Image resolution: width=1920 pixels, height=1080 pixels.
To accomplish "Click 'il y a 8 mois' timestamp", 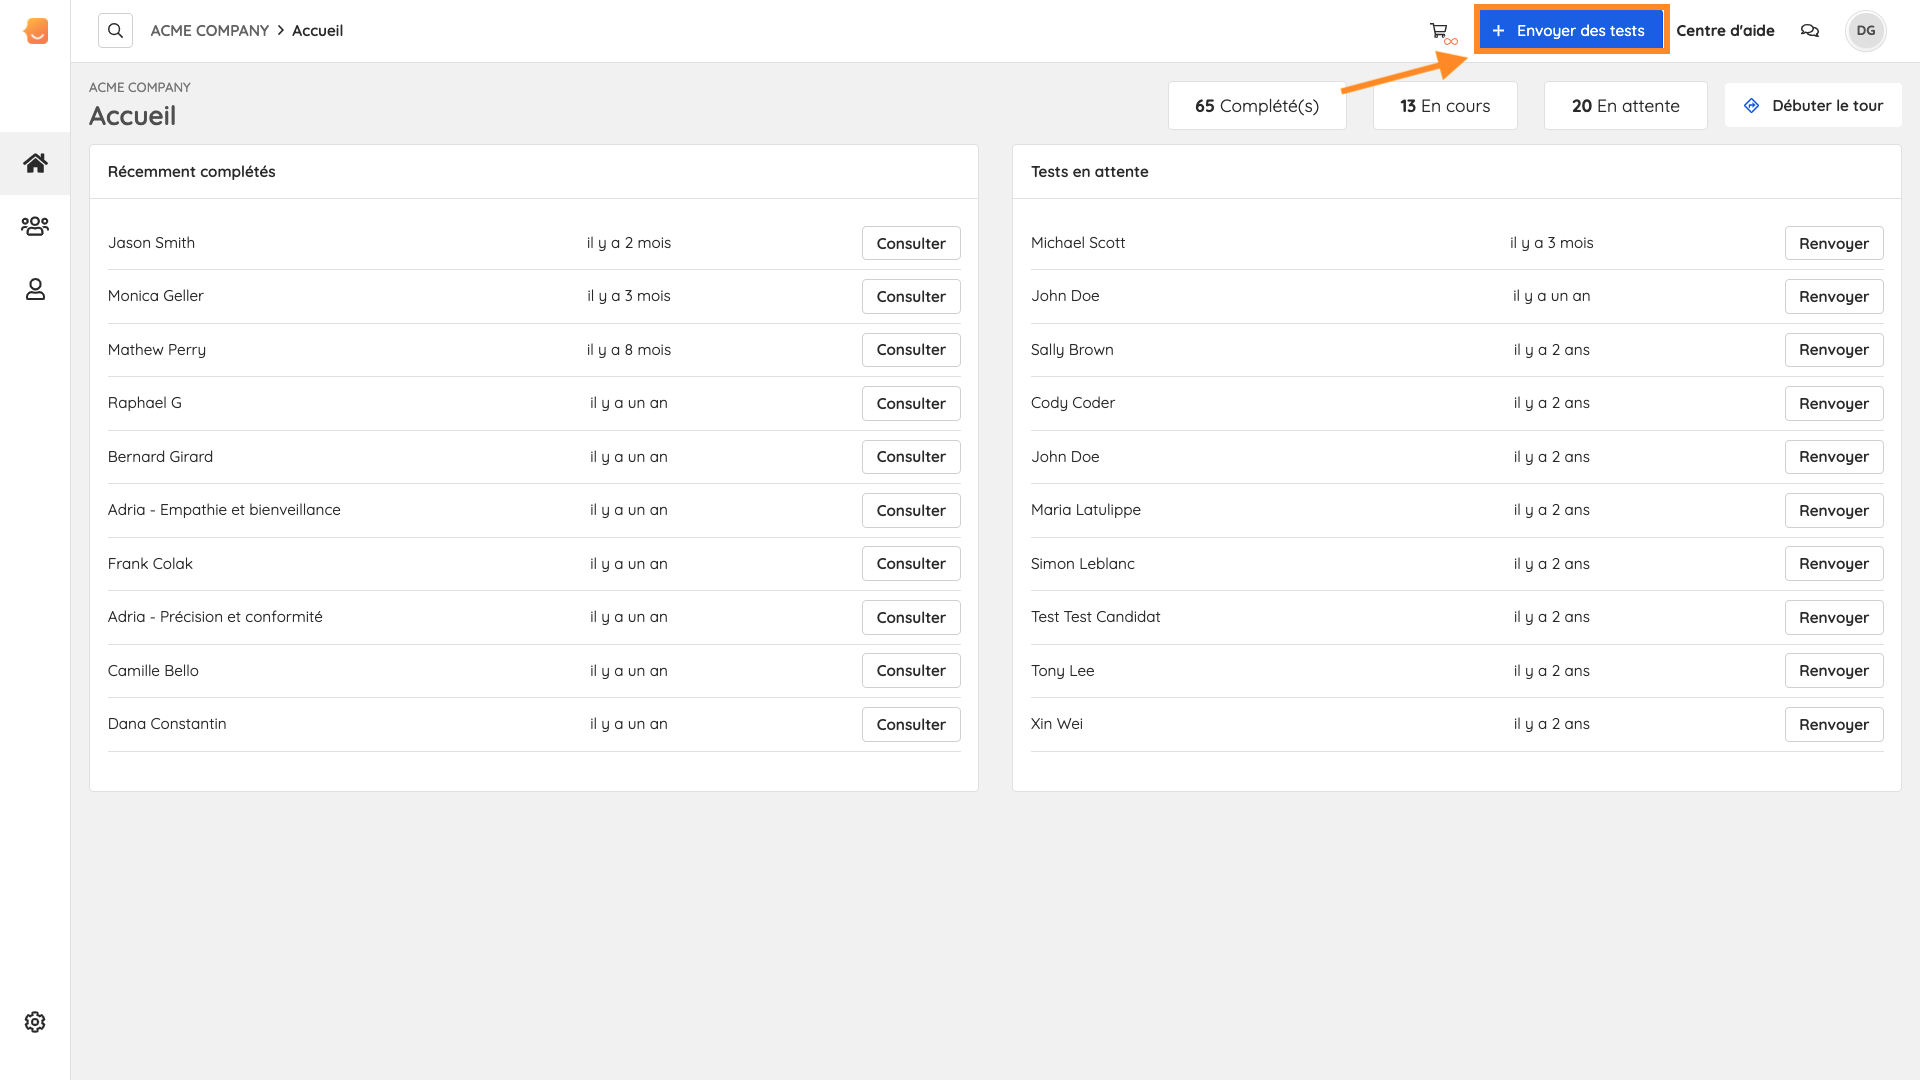I will pyautogui.click(x=629, y=350).
